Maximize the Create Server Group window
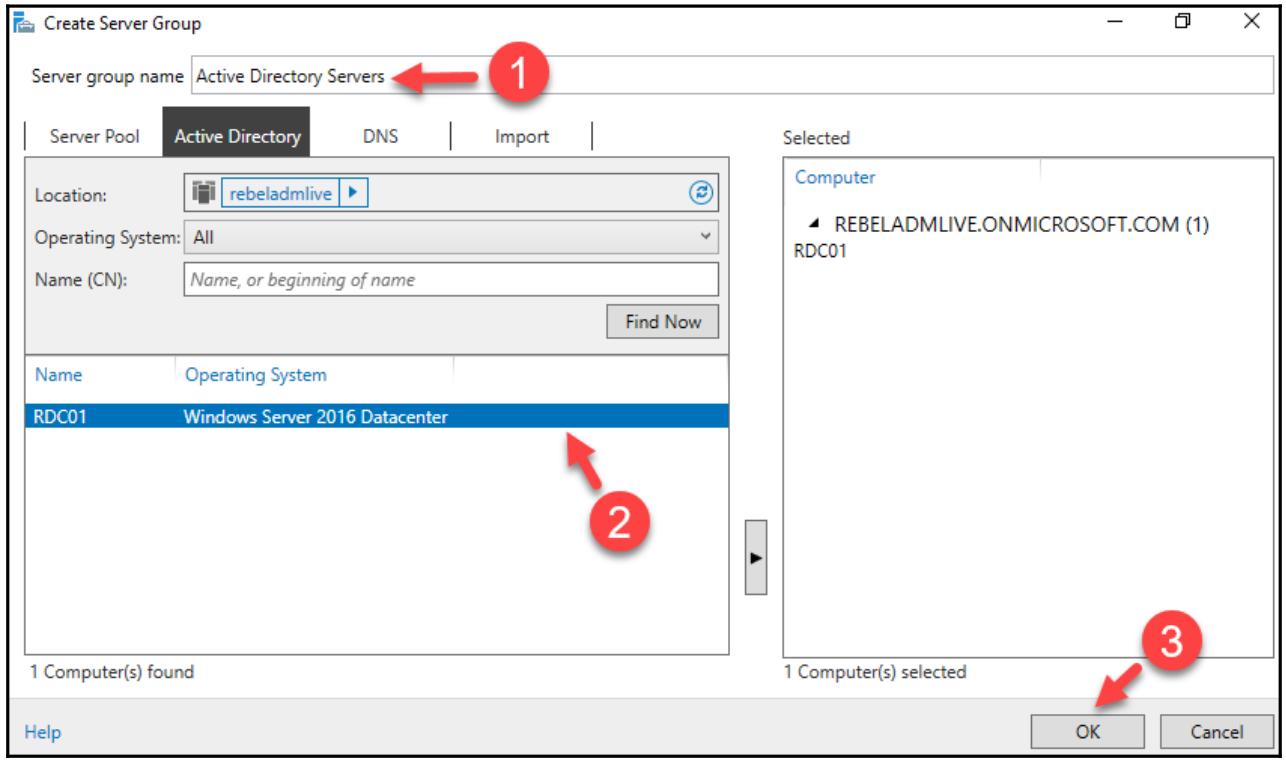1286x761 pixels. pos(1183,21)
